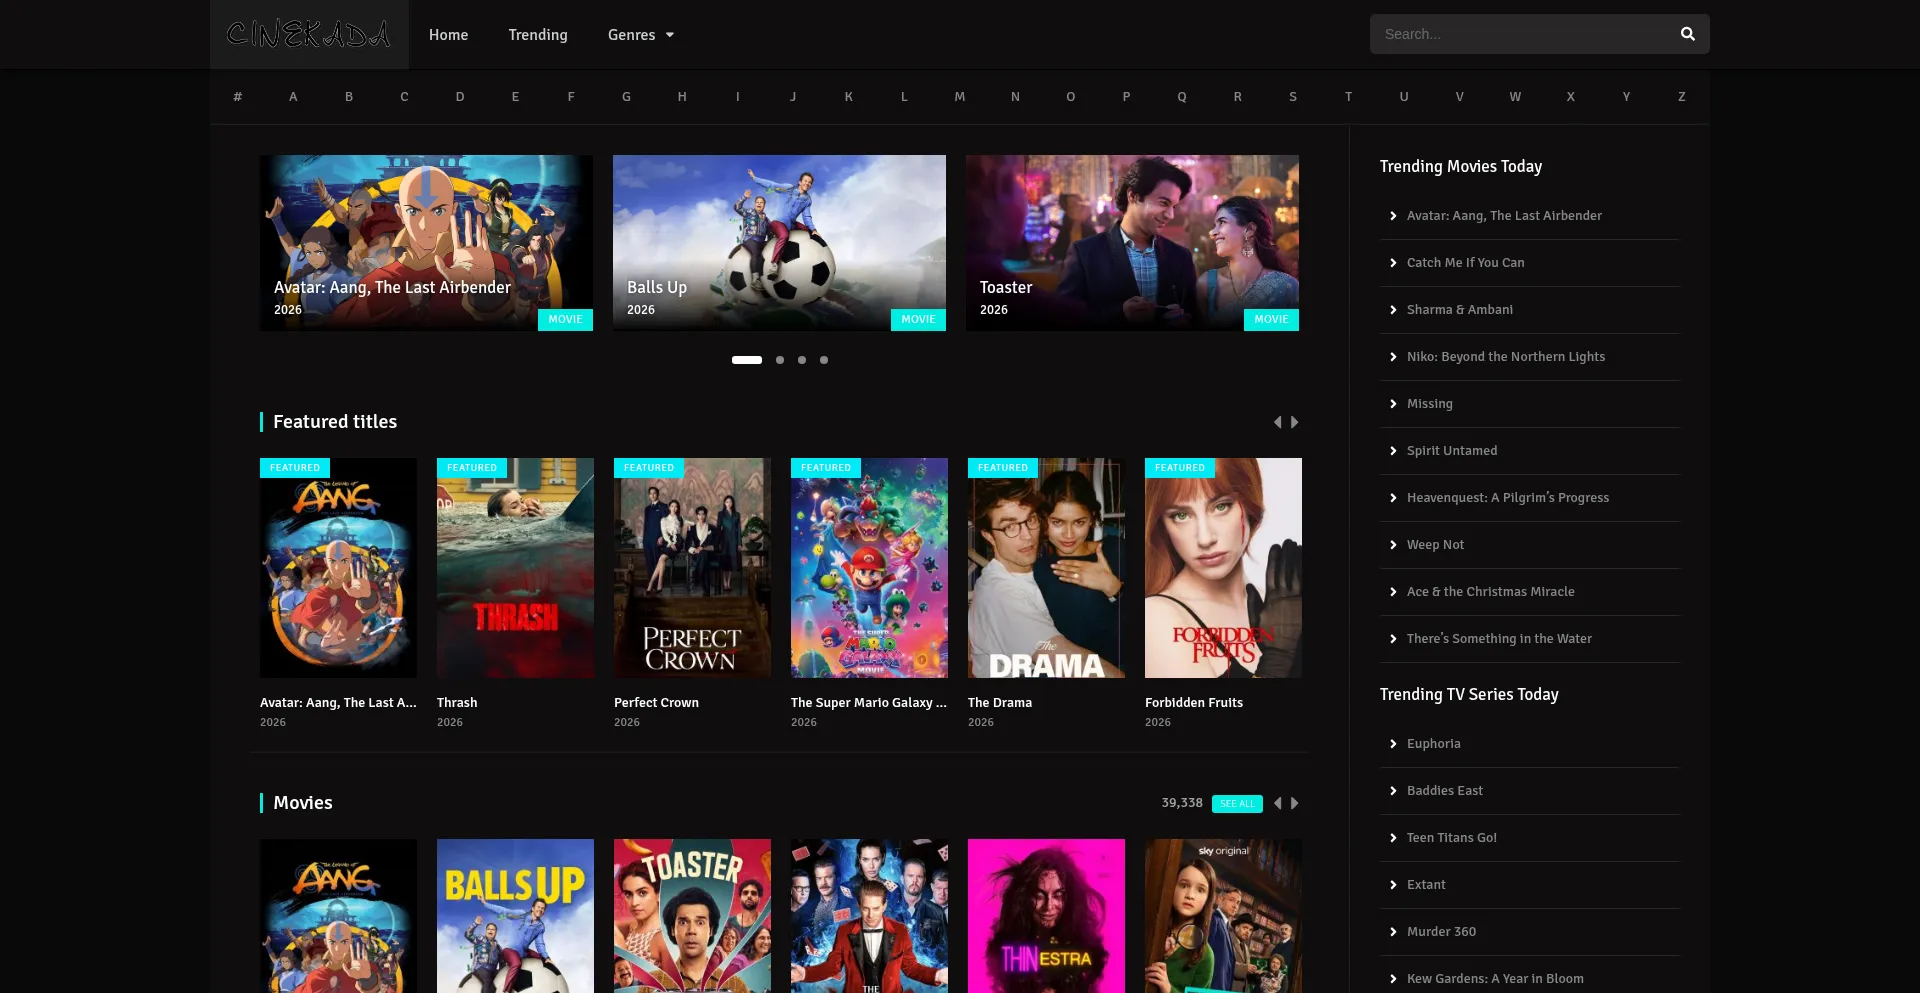Click next arrow in Featured titles
1920x993 pixels.
click(1295, 422)
